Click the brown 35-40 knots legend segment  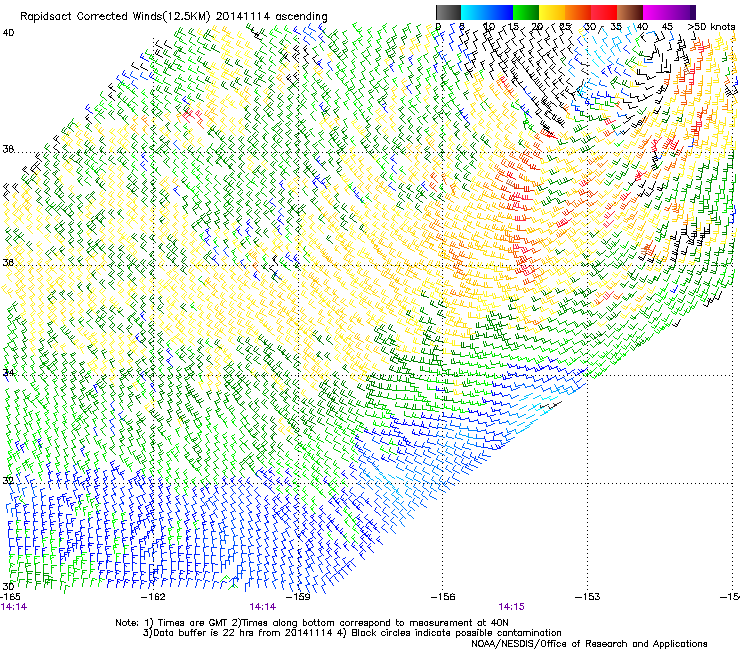[630, 12]
